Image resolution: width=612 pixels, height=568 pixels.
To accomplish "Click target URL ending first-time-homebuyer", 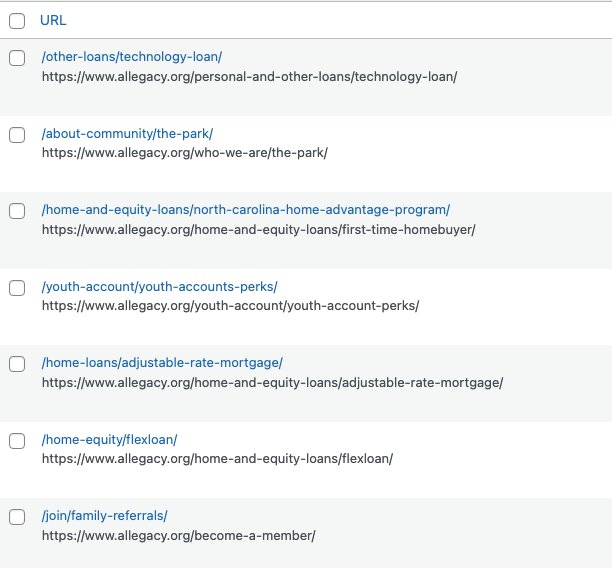I will tap(258, 229).
